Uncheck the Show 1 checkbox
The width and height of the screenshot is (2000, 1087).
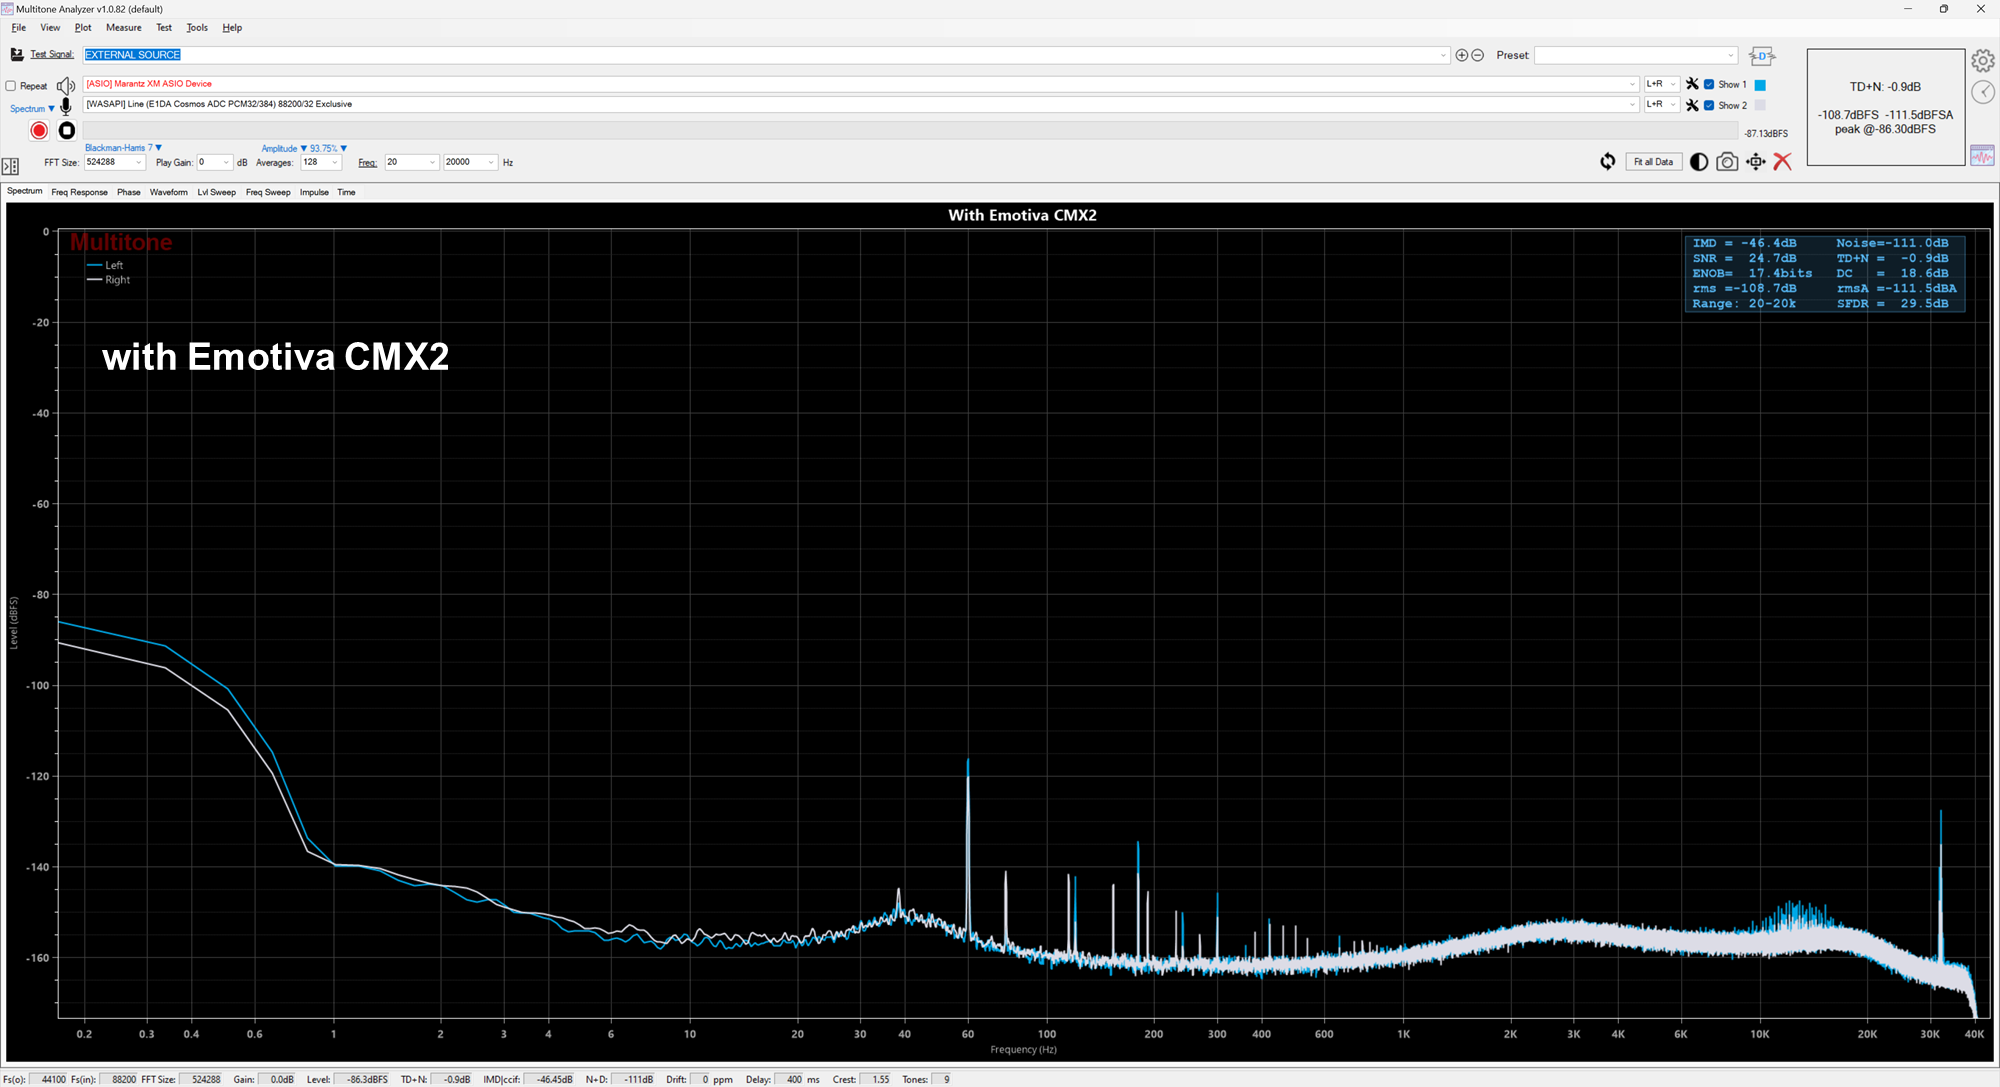1709,84
